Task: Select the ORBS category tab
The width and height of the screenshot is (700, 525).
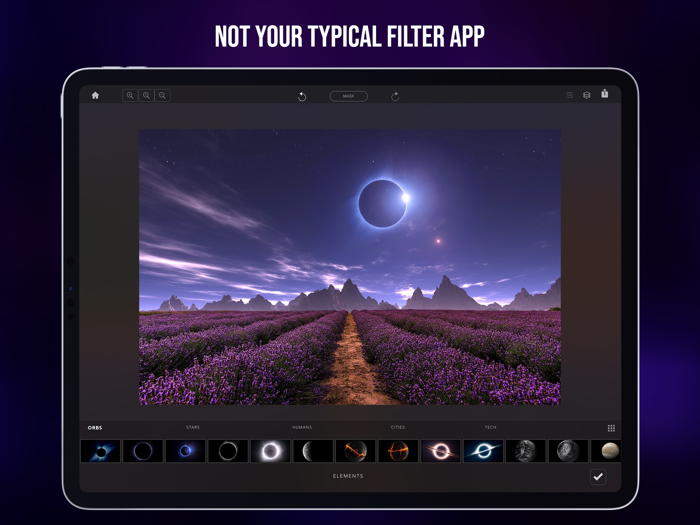Action: tap(95, 428)
